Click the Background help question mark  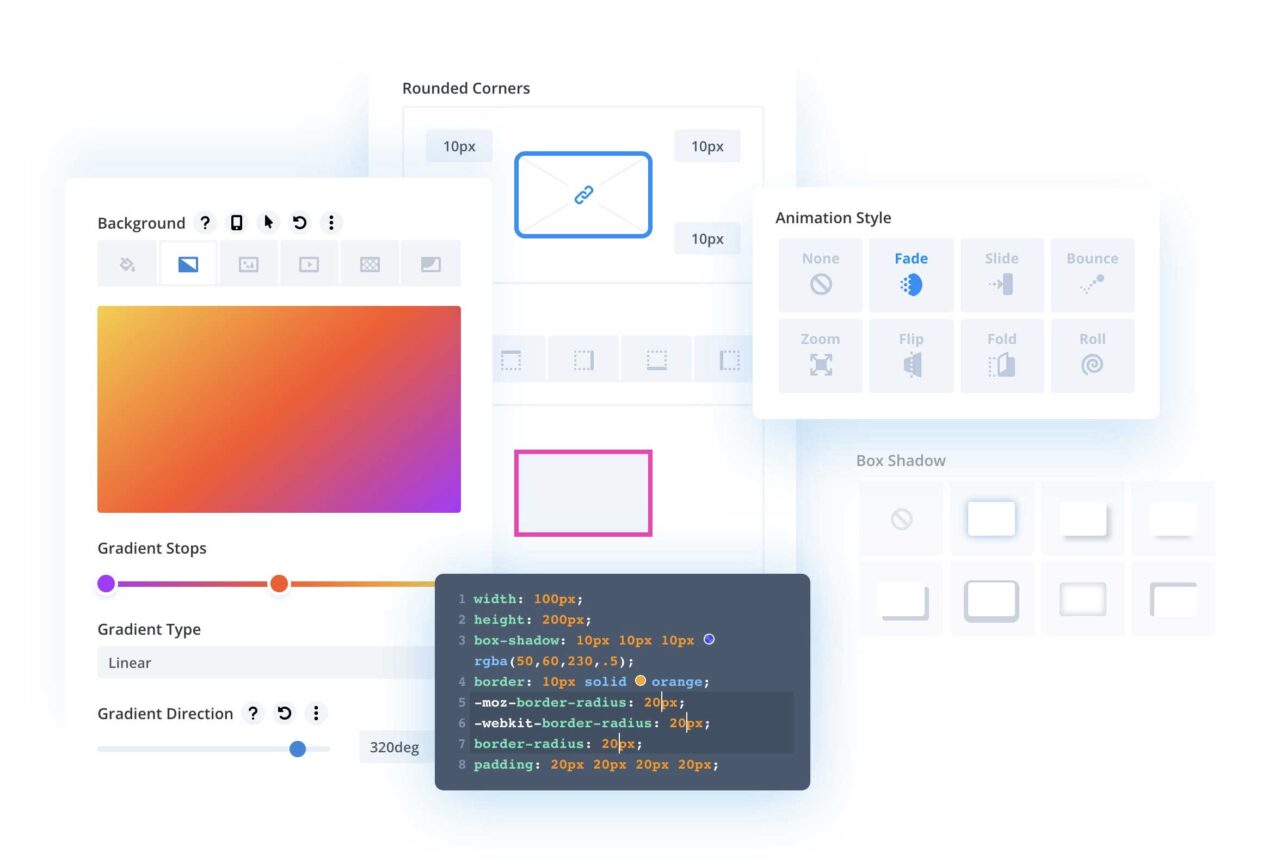coord(205,223)
